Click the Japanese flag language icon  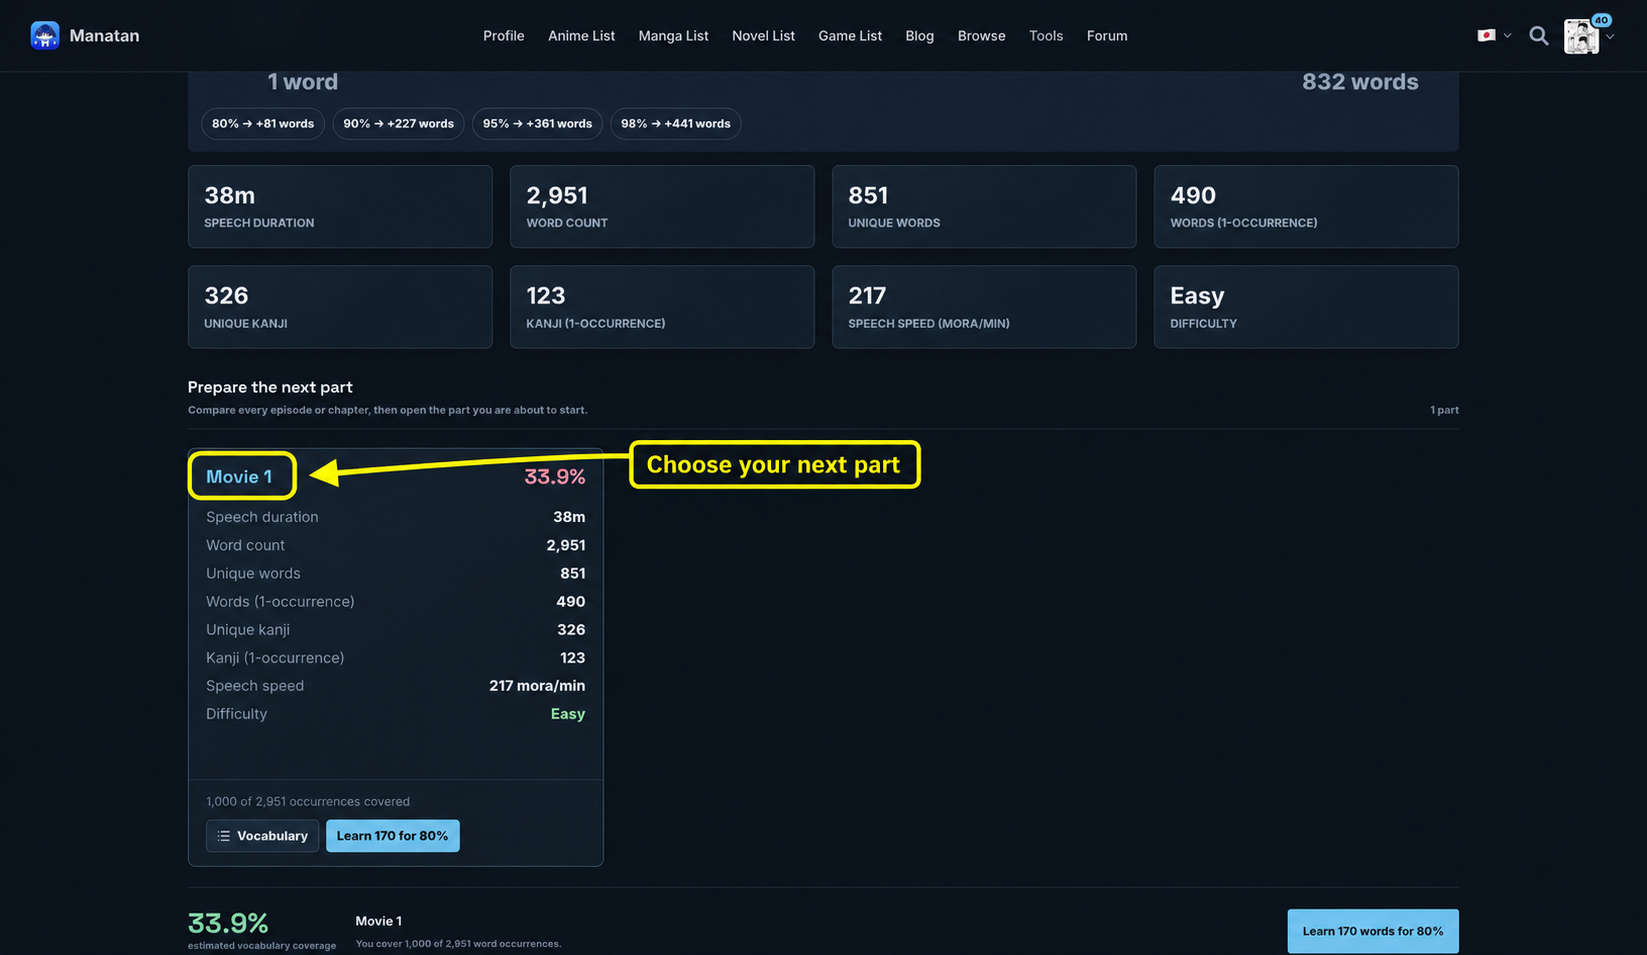[1487, 35]
